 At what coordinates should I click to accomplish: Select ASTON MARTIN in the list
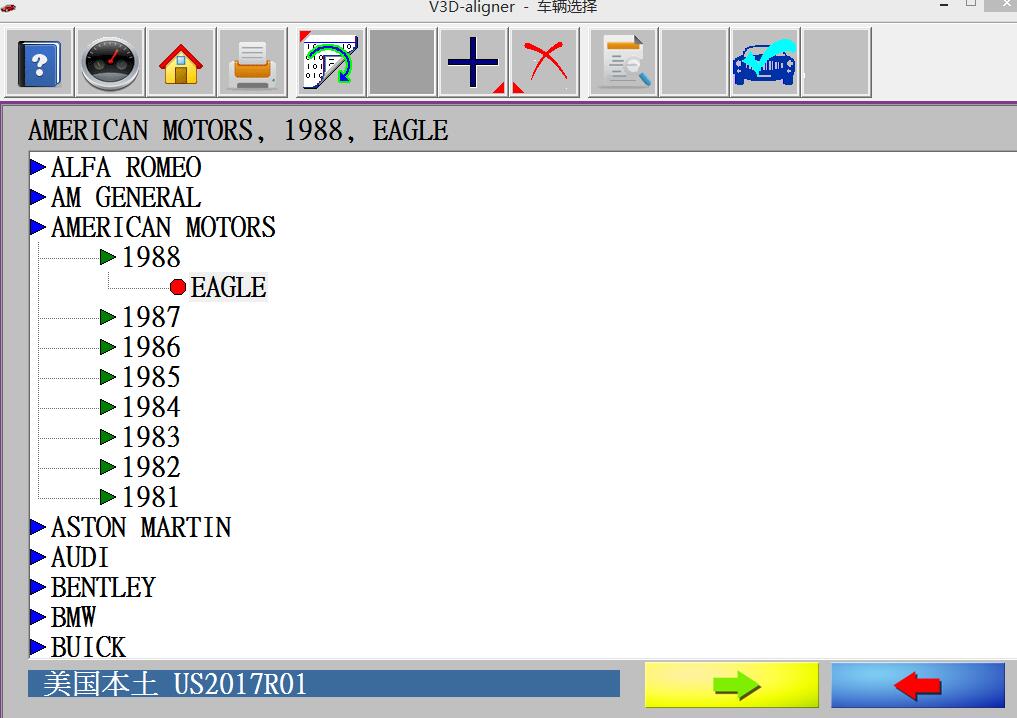pos(140,528)
